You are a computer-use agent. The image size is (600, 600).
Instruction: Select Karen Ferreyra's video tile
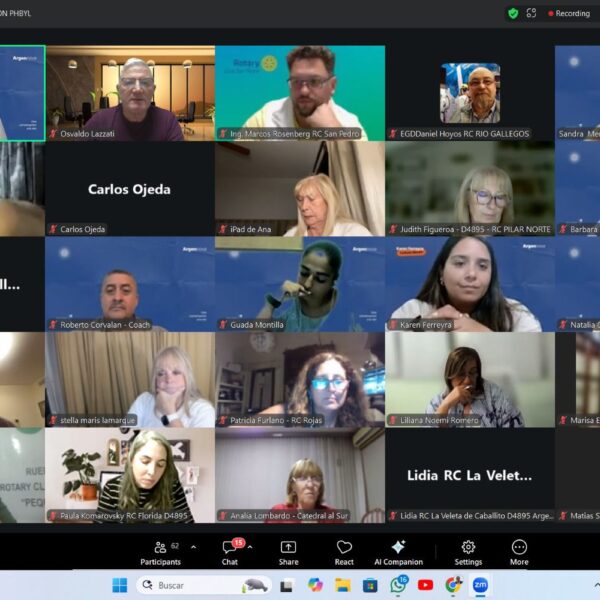coord(470,284)
